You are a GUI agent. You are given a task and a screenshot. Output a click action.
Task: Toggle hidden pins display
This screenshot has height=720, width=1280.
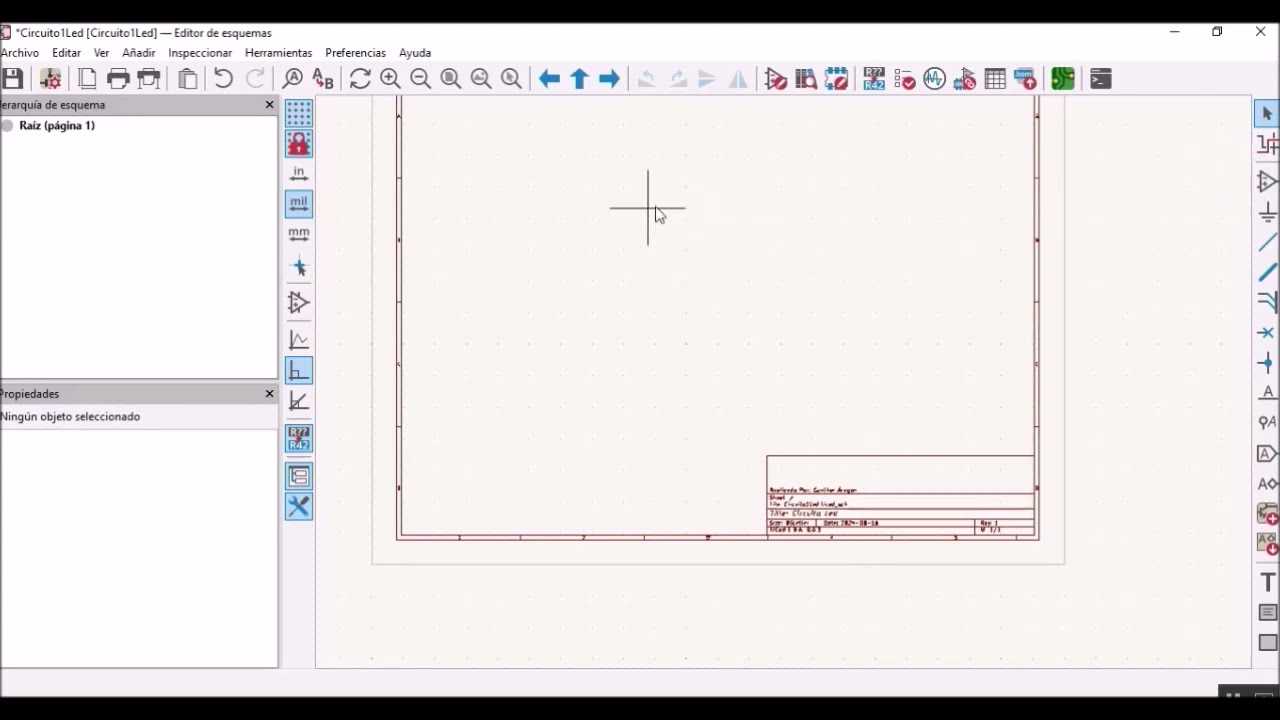[299, 302]
